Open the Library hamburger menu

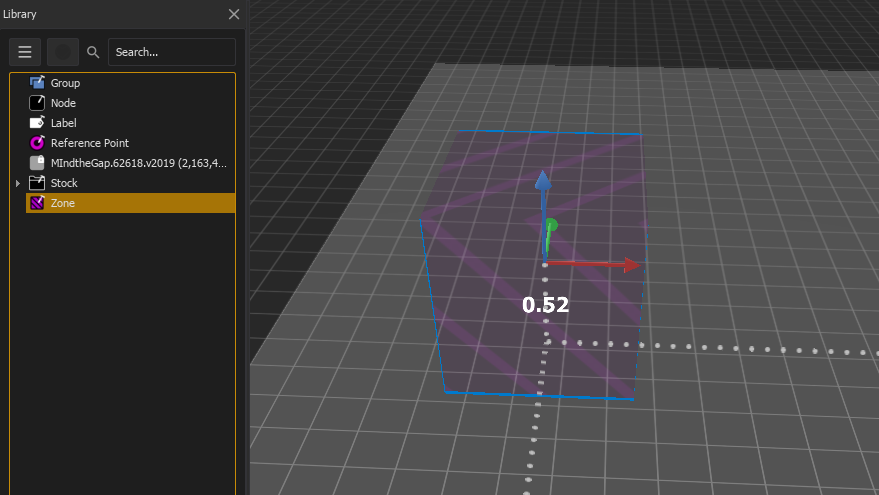point(25,52)
